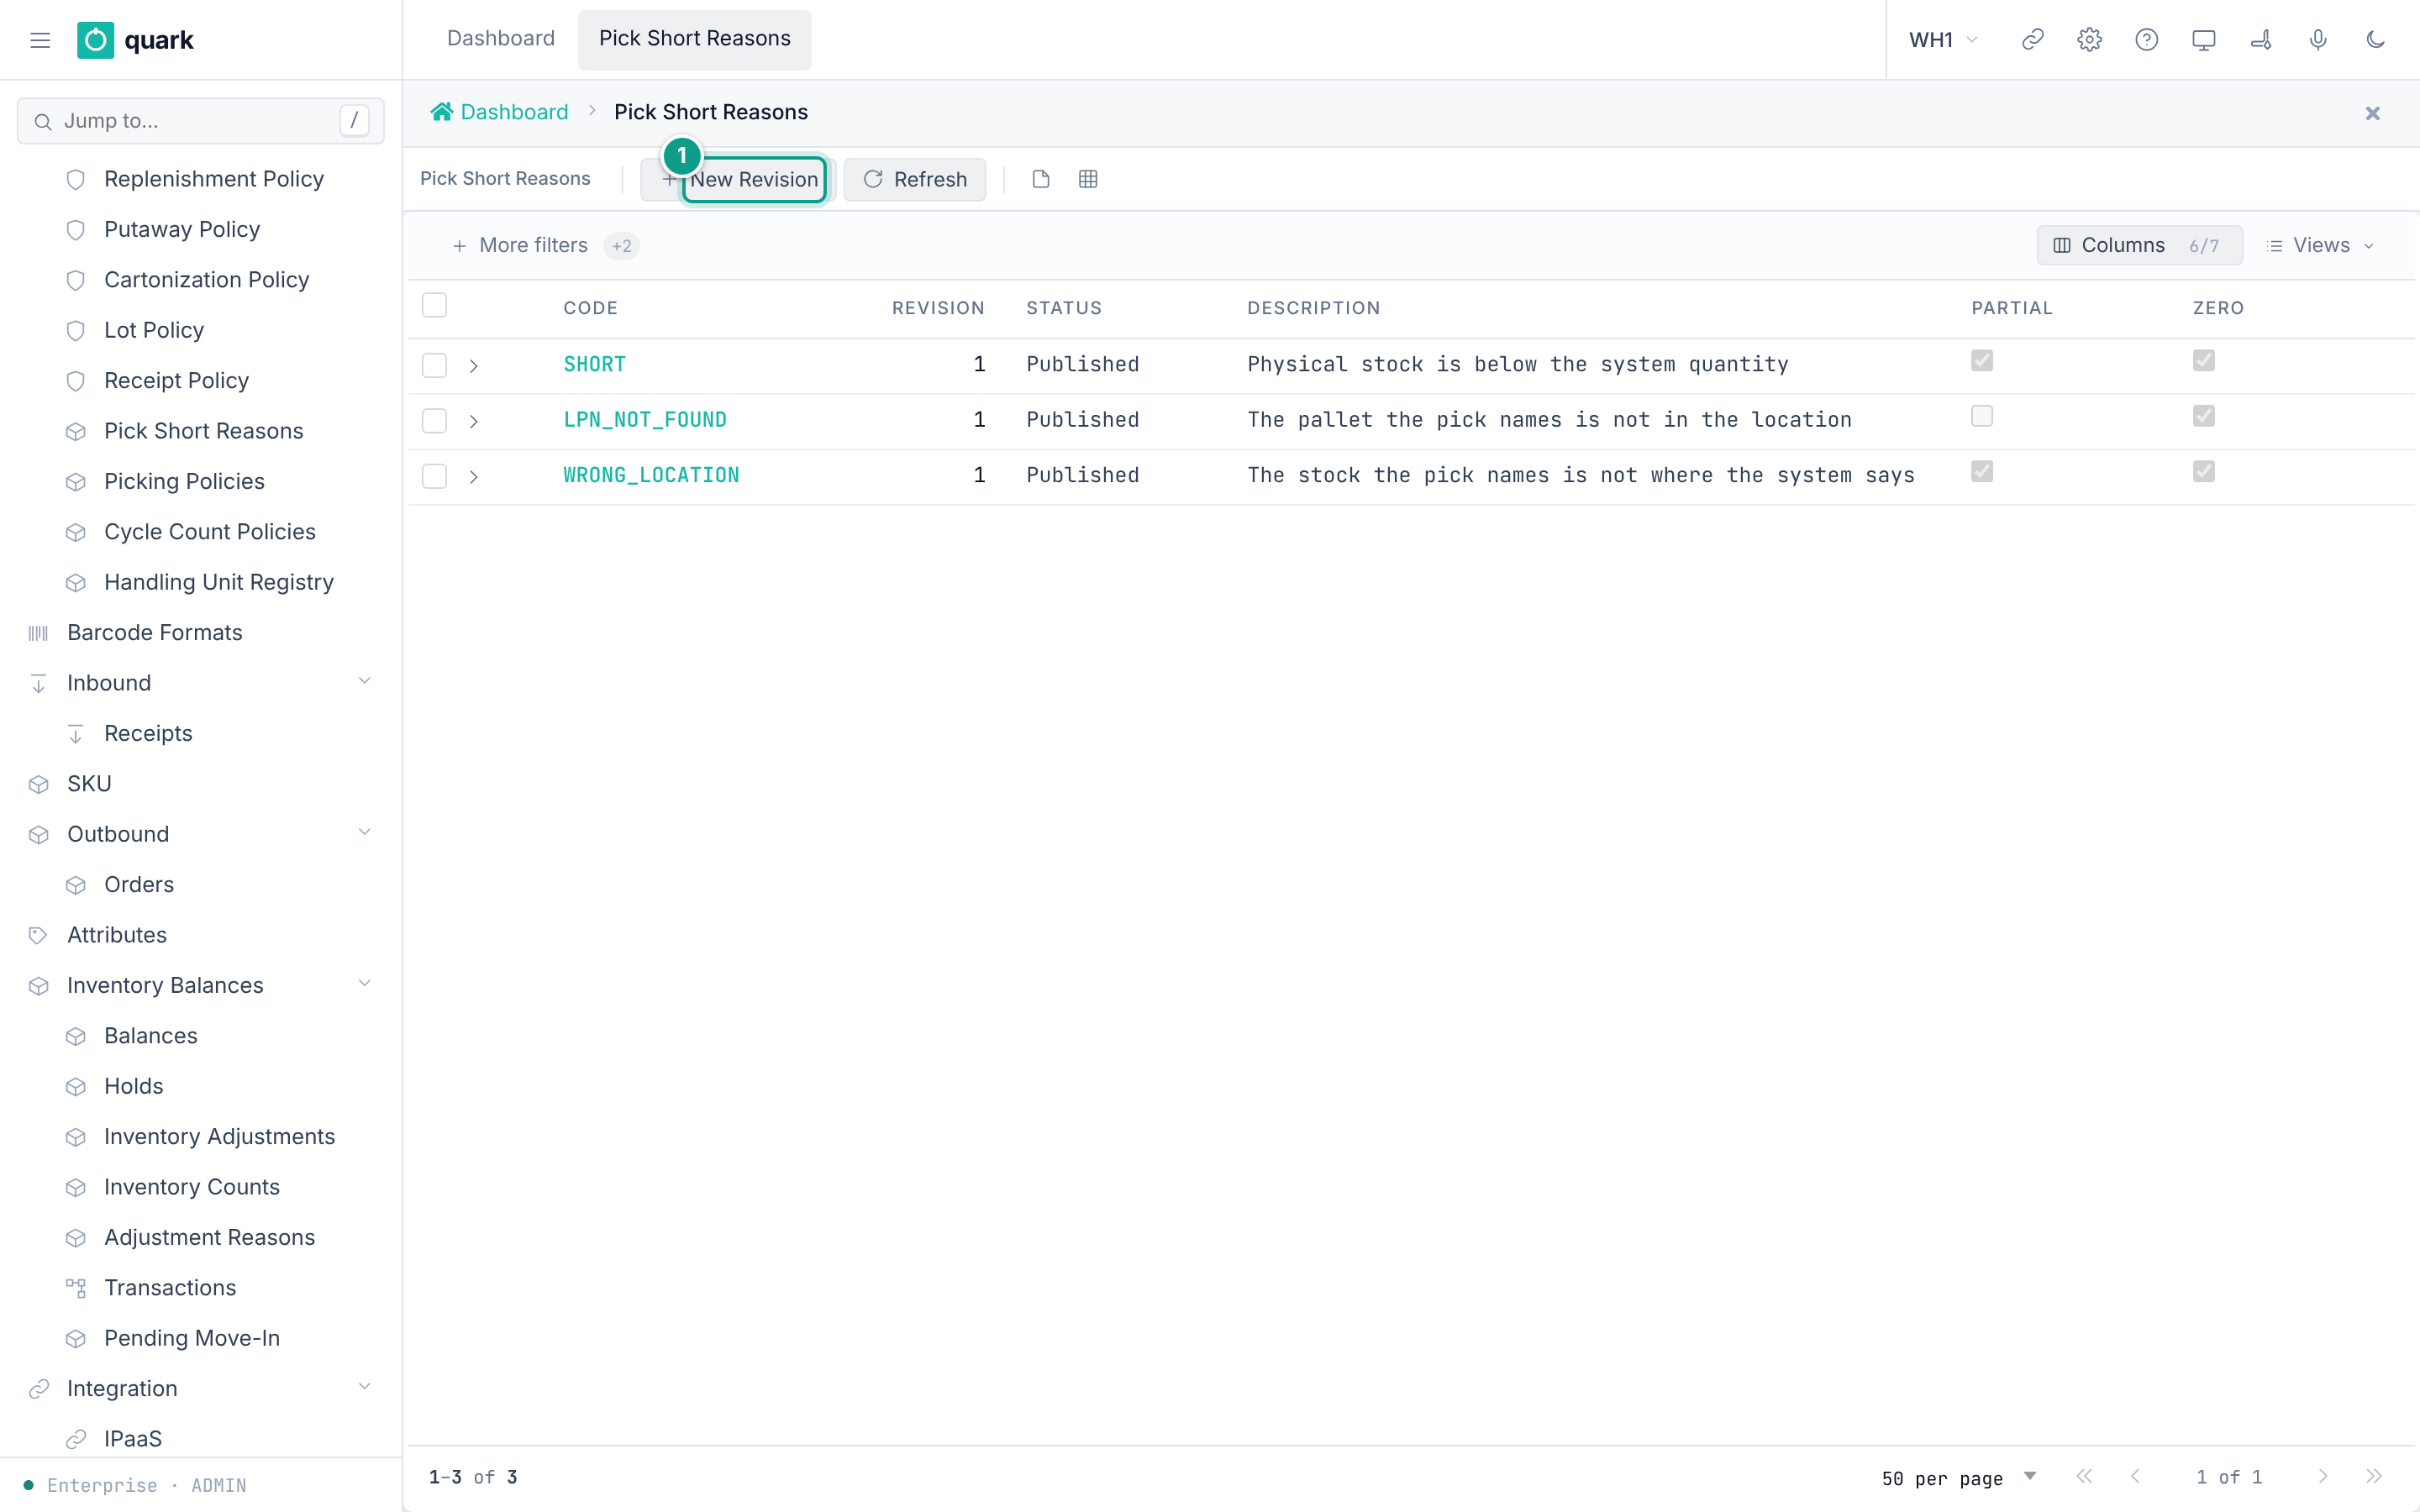Switch to dark mode moon icon
The width and height of the screenshot is (2420, 1512).
[2375, 40]
